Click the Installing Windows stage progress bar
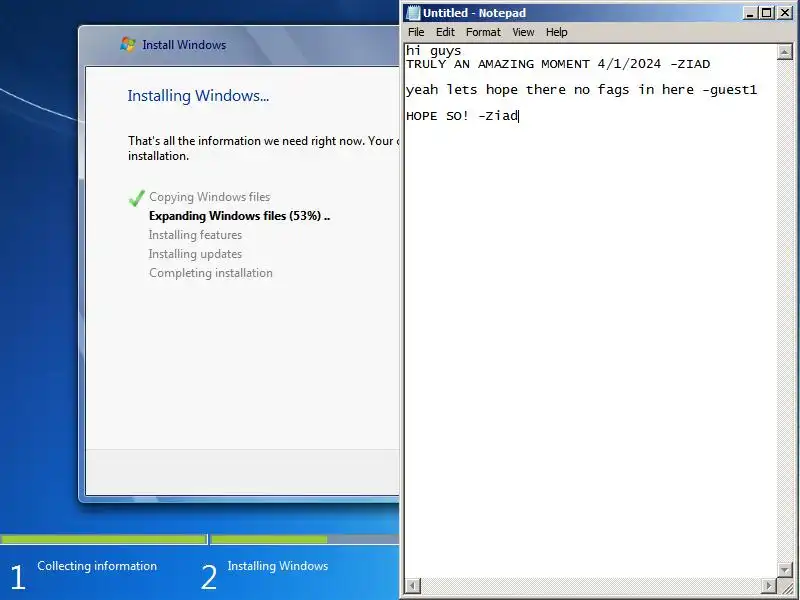 [305, 539]
